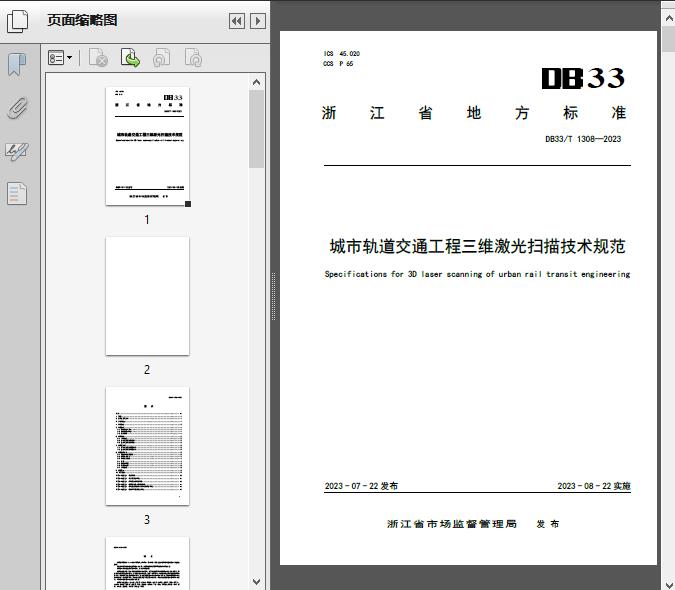The height and width of the screenshot is (590, 675).
Task: Click document view scroll up arrow
Action: (x=669, y=18)
